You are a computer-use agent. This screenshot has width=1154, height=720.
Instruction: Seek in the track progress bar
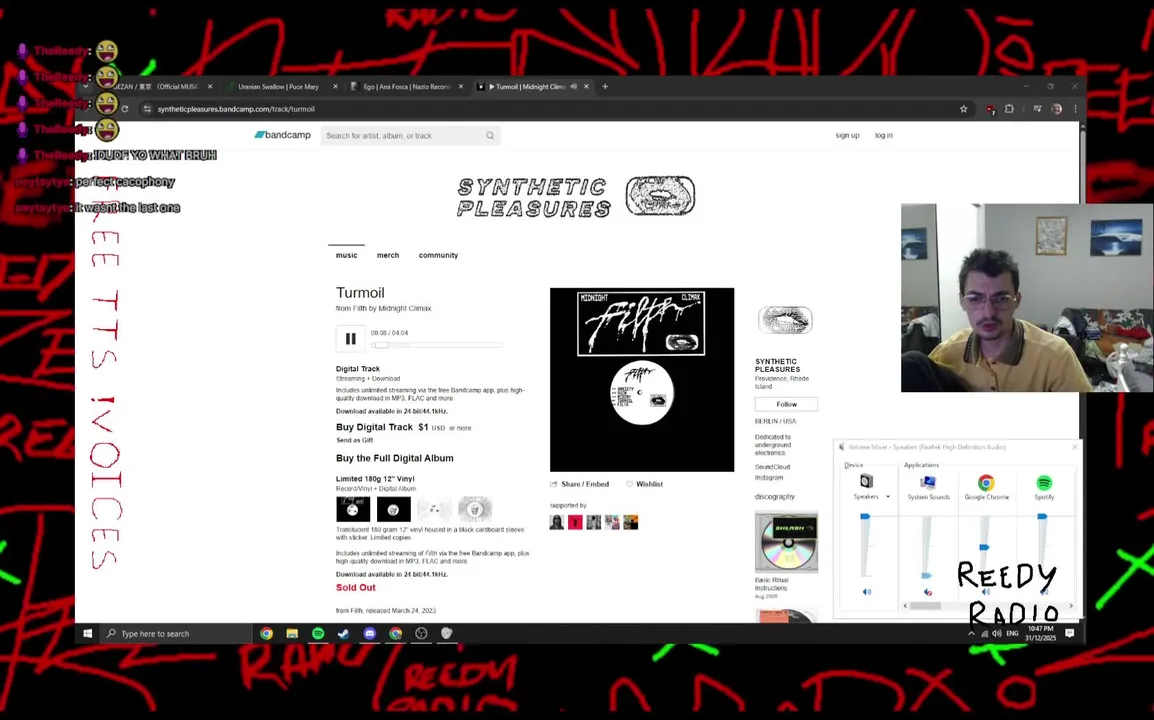[x=437, y=345]
